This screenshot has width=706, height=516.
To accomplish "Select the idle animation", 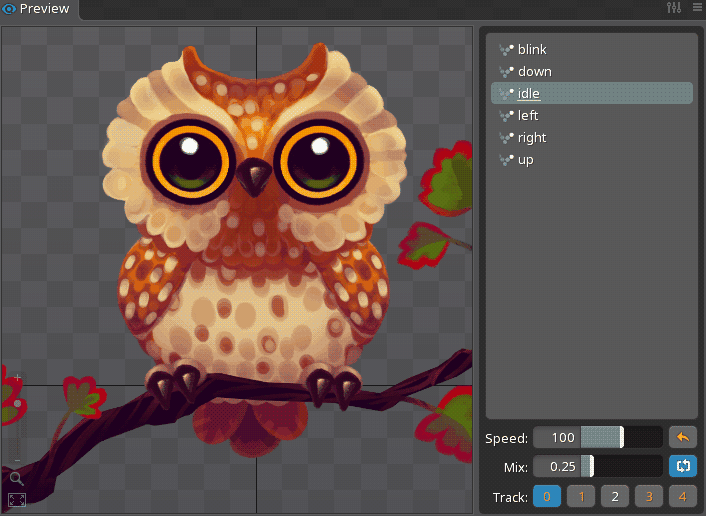I will pyautogui.click(x=528, y=93).
